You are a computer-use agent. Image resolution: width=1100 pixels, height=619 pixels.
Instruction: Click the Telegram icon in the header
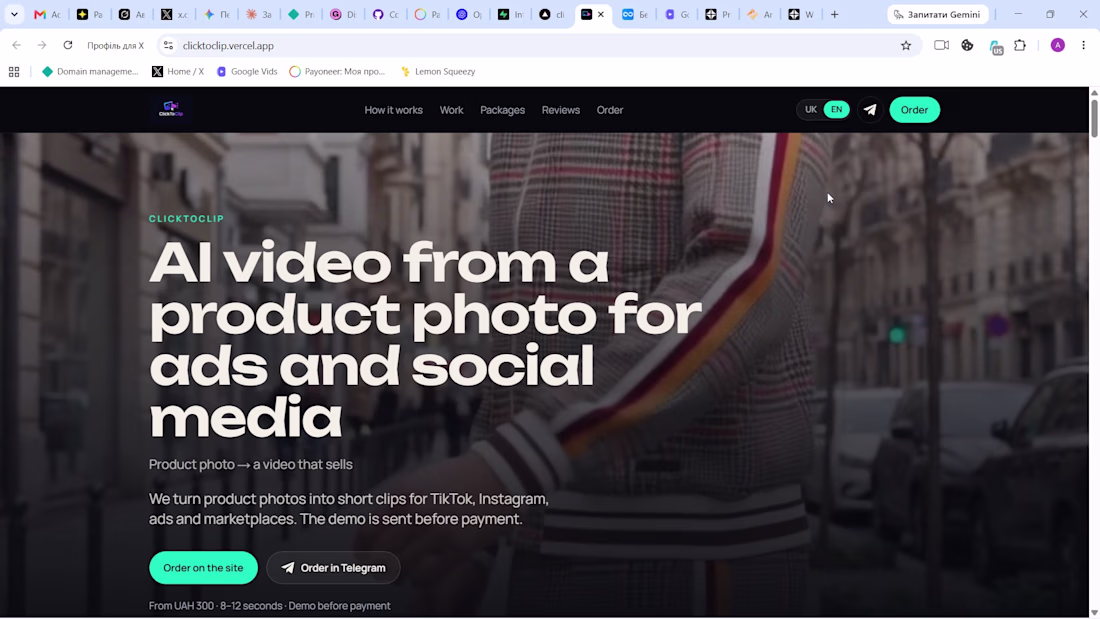(x=870, y=109)
